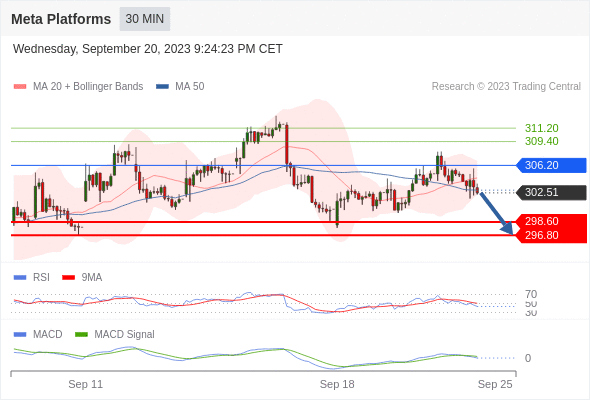Screen dimensions: 590x400
Task: Click the MA 50 blue legend swatch
Action: pyautogui.click(x=162, y=87)
